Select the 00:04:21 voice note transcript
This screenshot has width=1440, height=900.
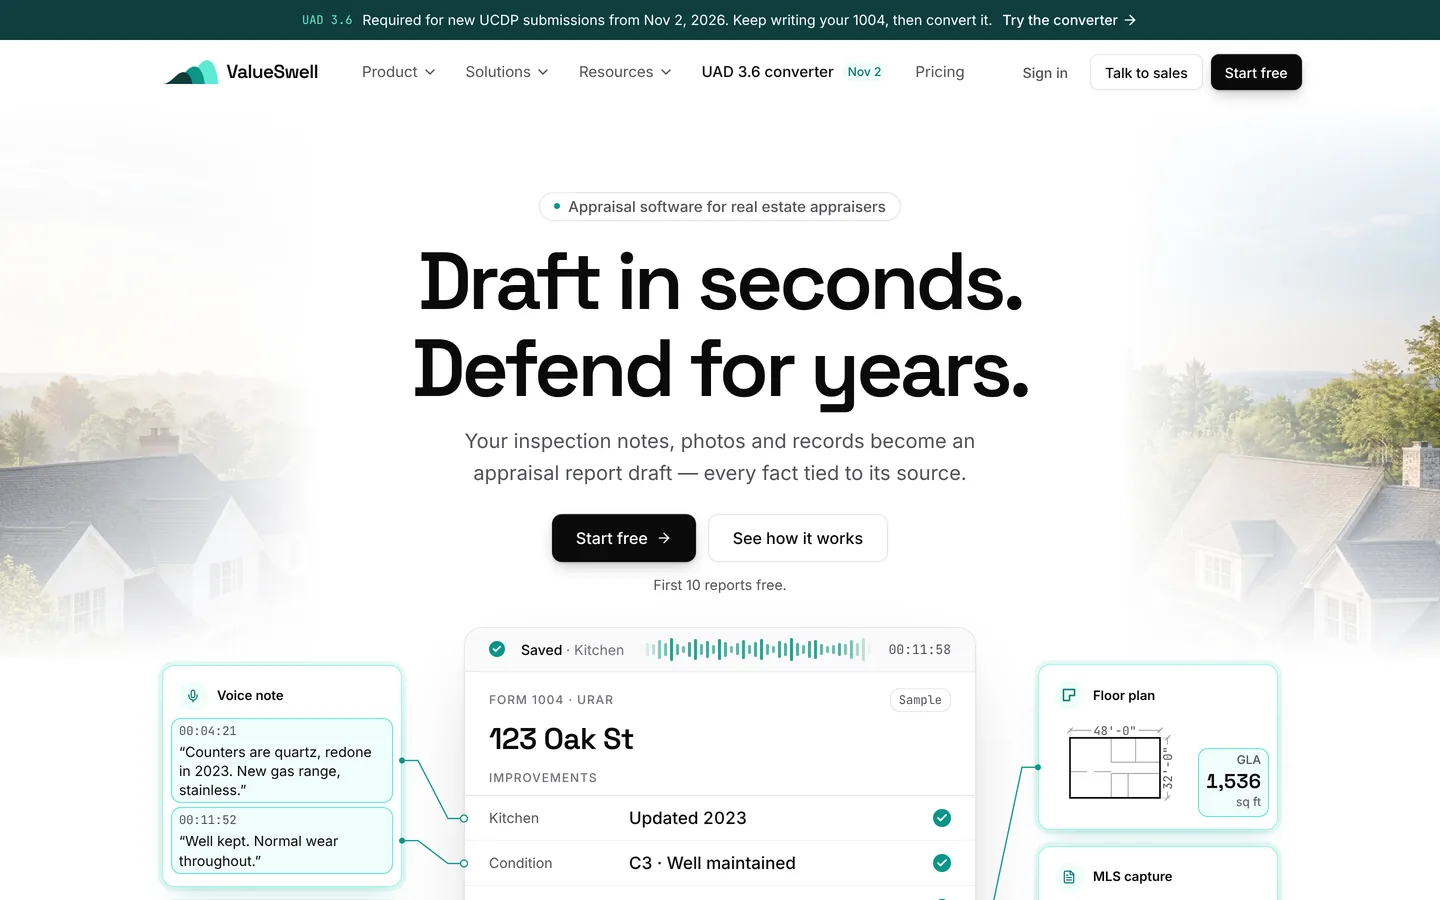tap(282, 760)
